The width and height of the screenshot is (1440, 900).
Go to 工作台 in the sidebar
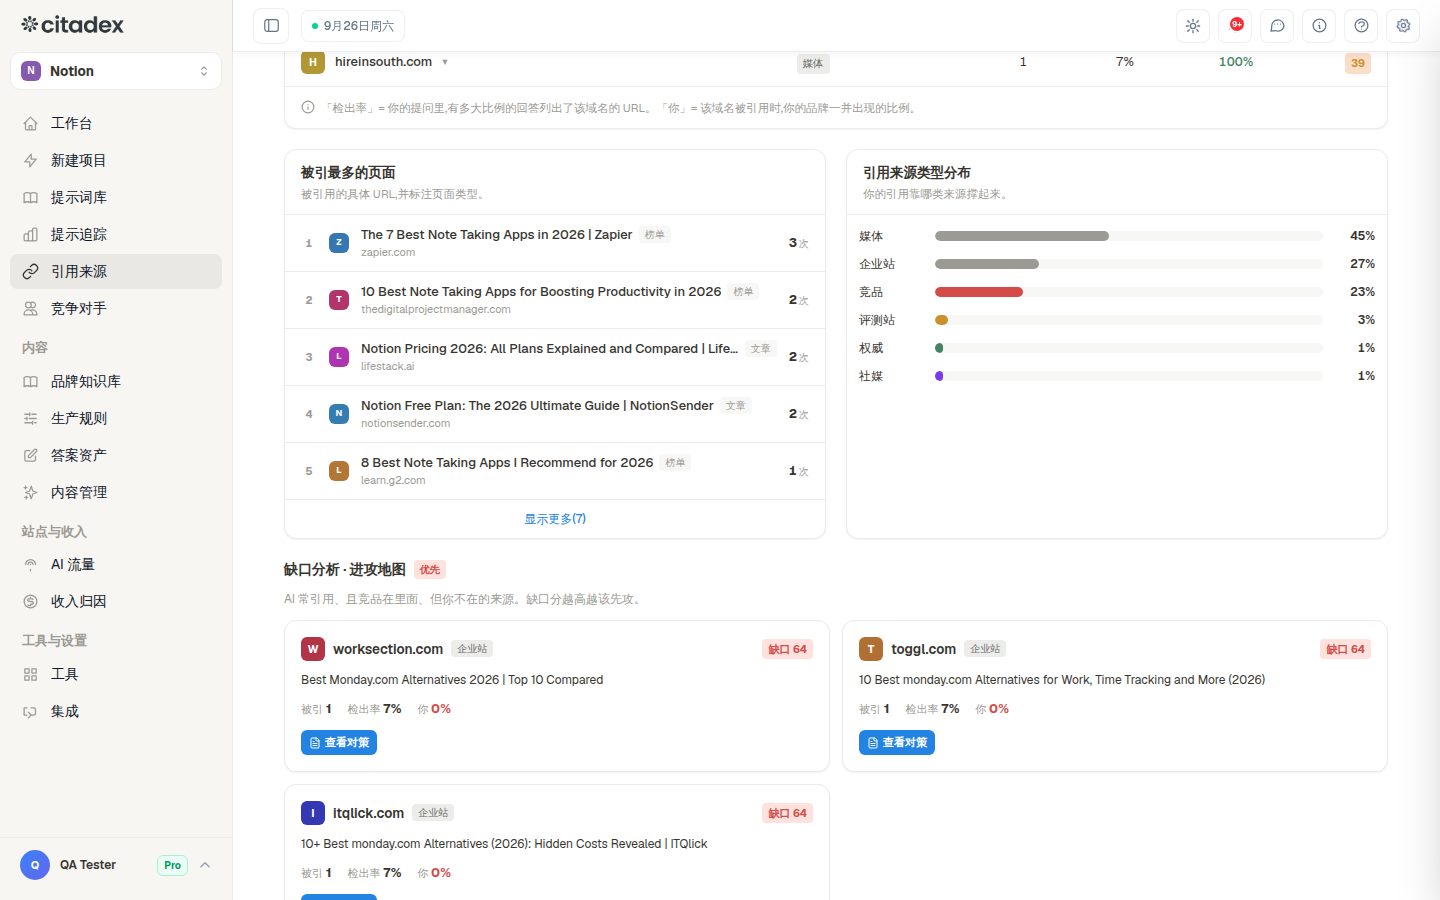point(116,123)
